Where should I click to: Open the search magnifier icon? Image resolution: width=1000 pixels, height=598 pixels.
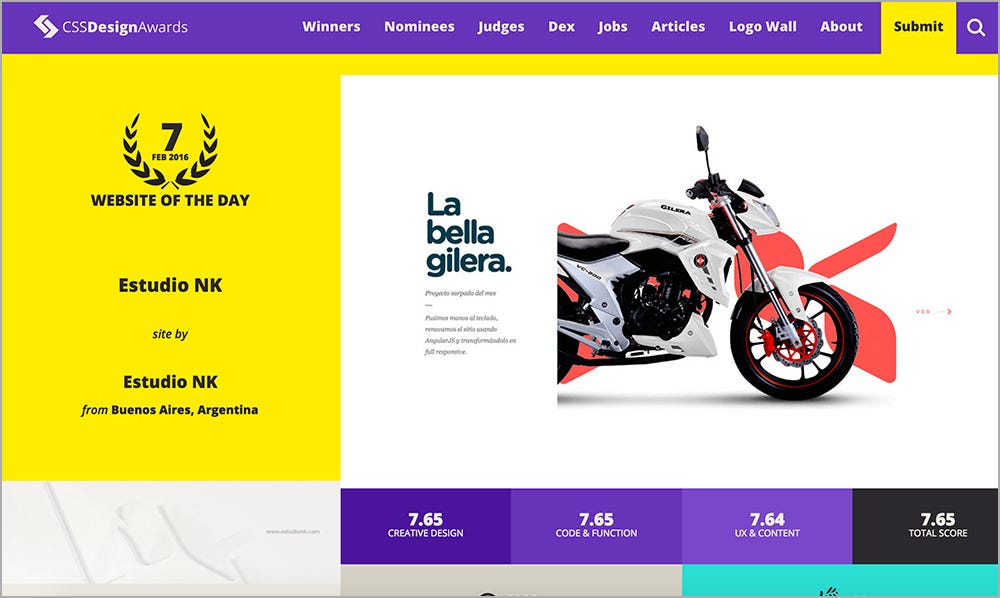pyautogui.click(x=976, y=27)
